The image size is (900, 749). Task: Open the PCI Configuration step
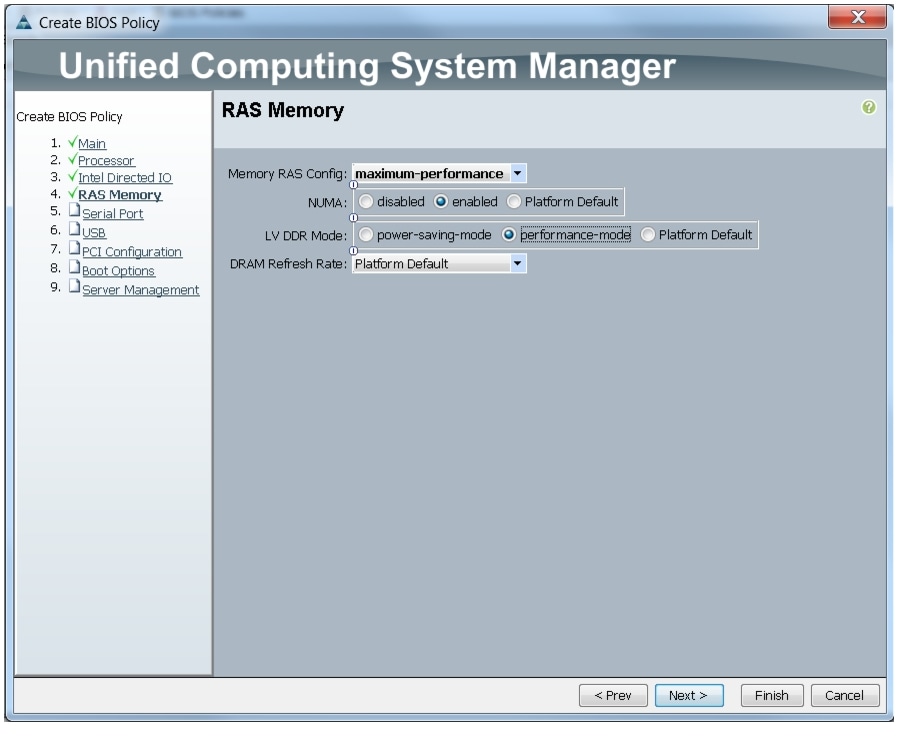click(132, 251)
